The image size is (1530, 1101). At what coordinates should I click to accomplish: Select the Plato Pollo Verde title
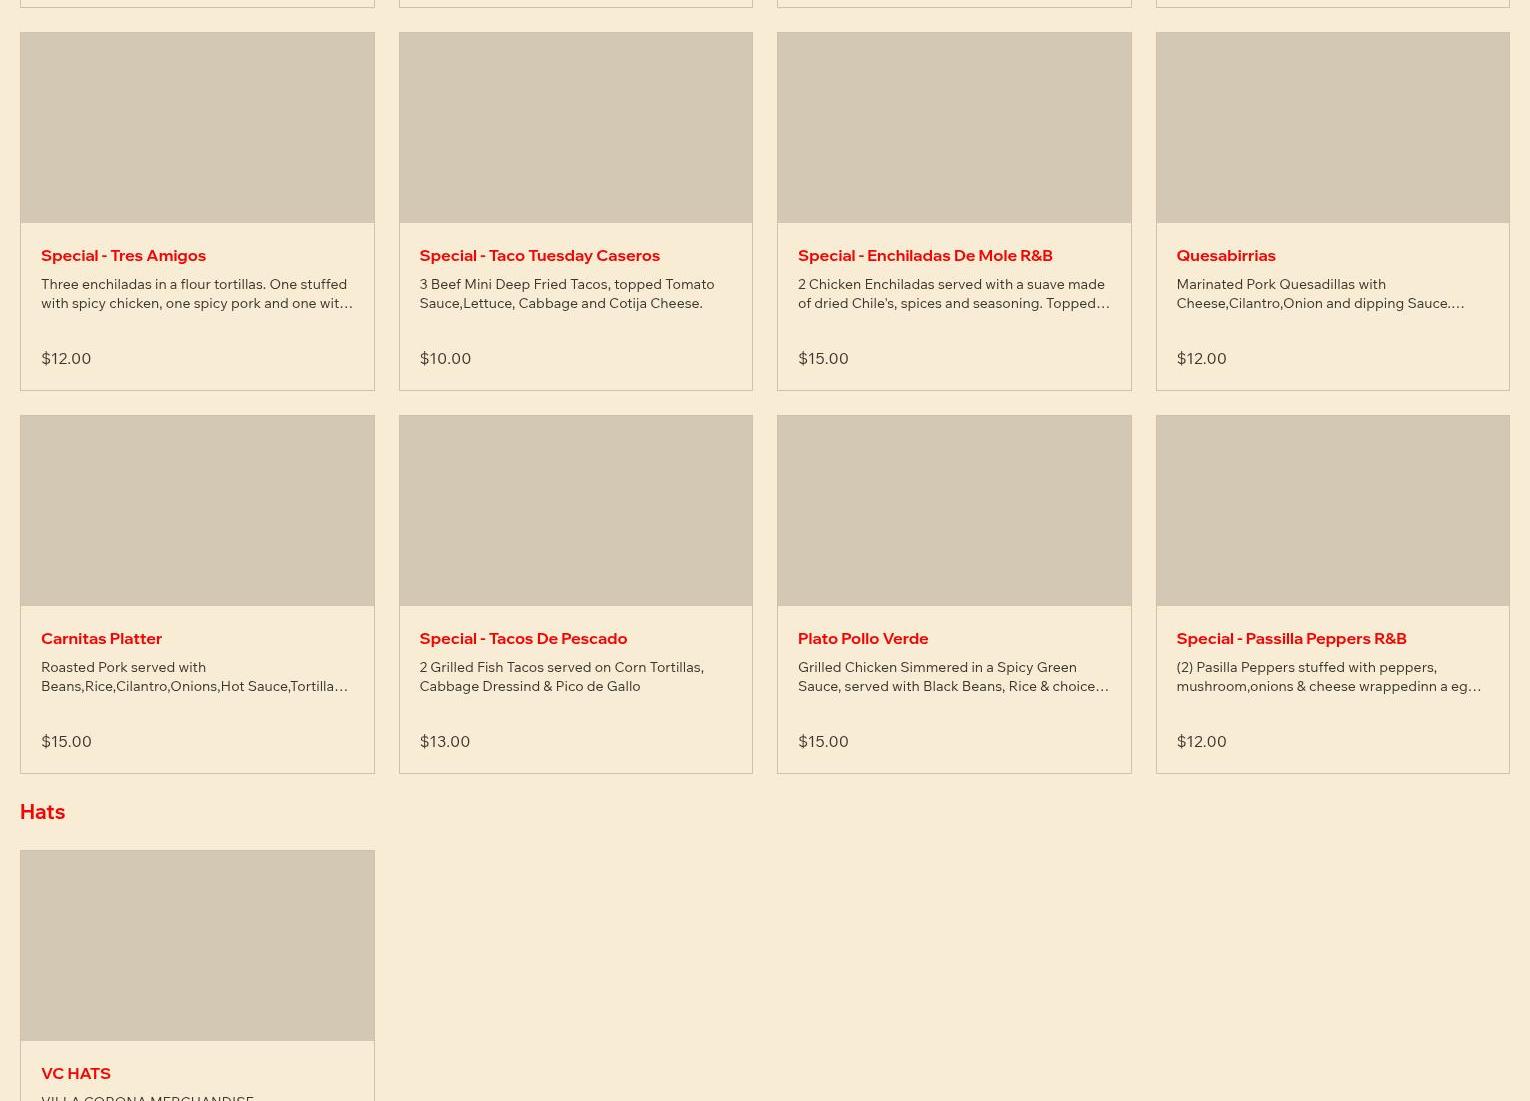point(863,638)
